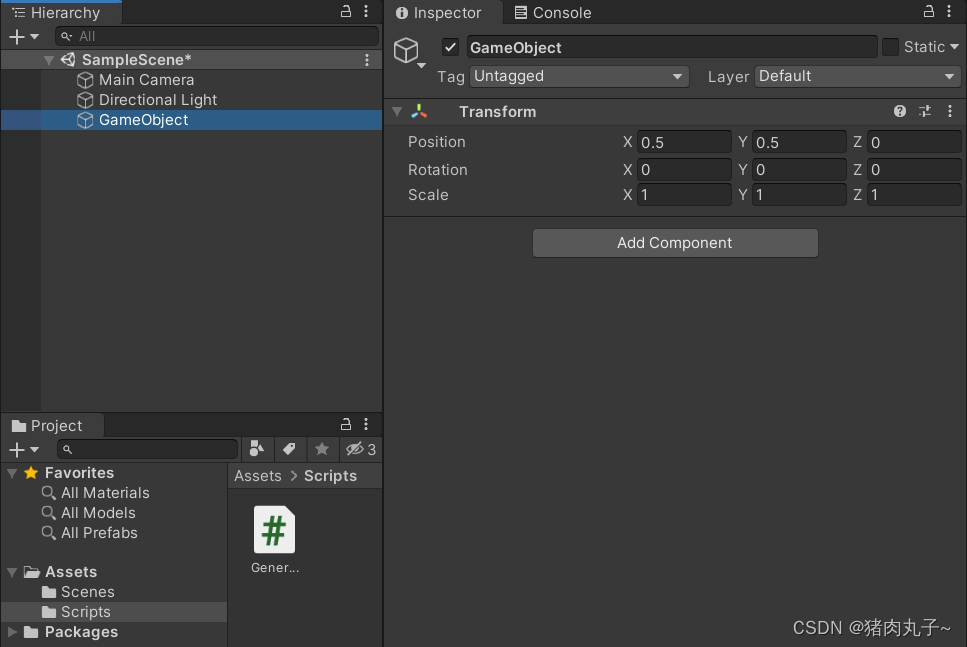Open the Transform component kebab menu
Image resolution: width=967 pixels, height=647 pixels.
949,111
